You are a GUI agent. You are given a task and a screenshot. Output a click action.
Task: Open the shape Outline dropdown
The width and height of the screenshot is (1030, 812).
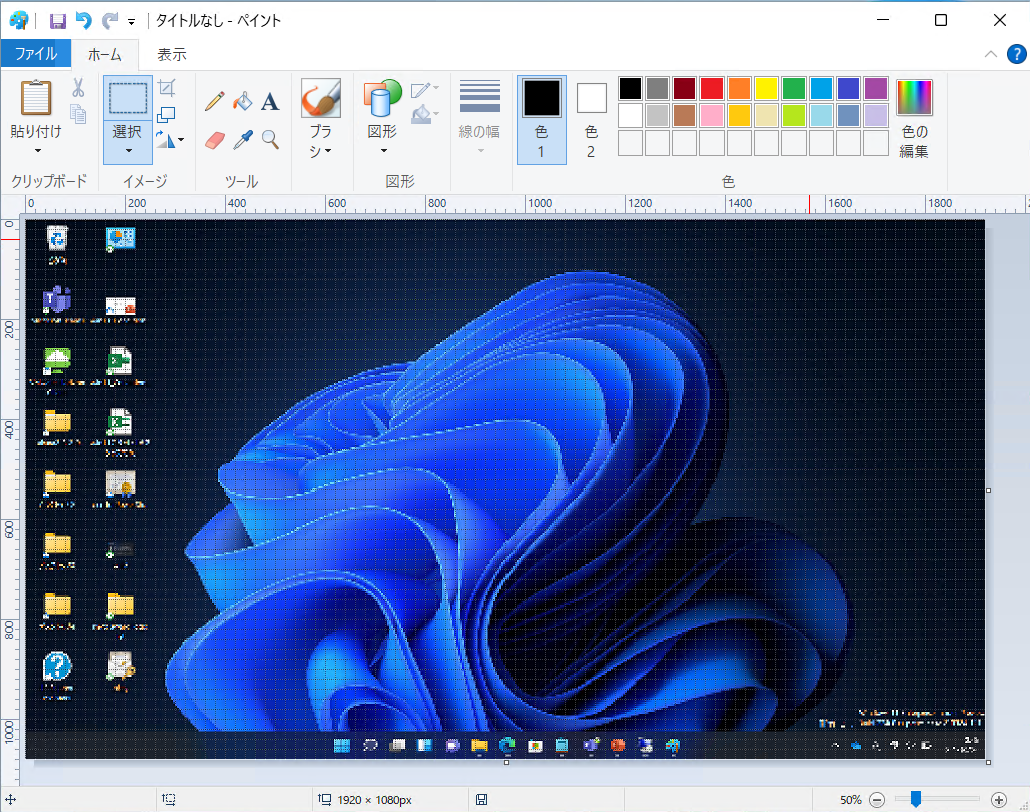click(x=424, y=89)
